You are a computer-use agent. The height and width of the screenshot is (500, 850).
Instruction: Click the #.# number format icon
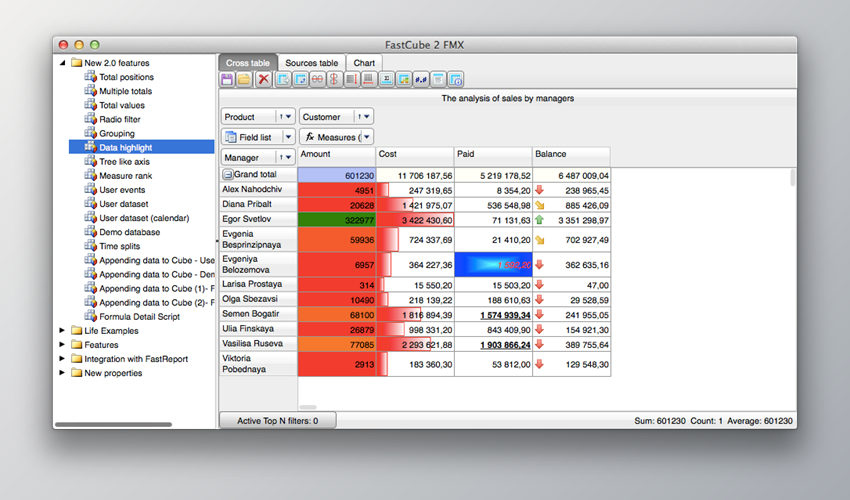tap(421, 80)
